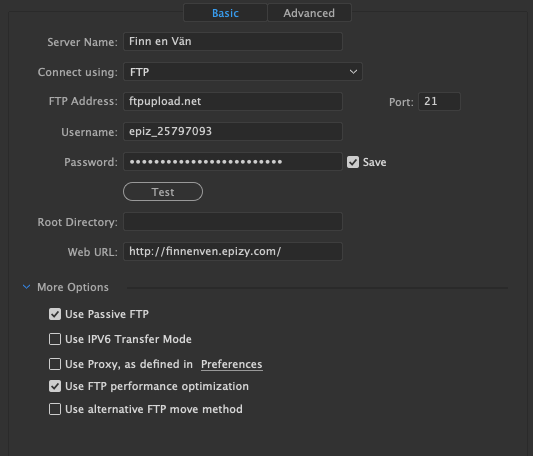Focus the Username field
Screen dimensions: 533x456
233,131
